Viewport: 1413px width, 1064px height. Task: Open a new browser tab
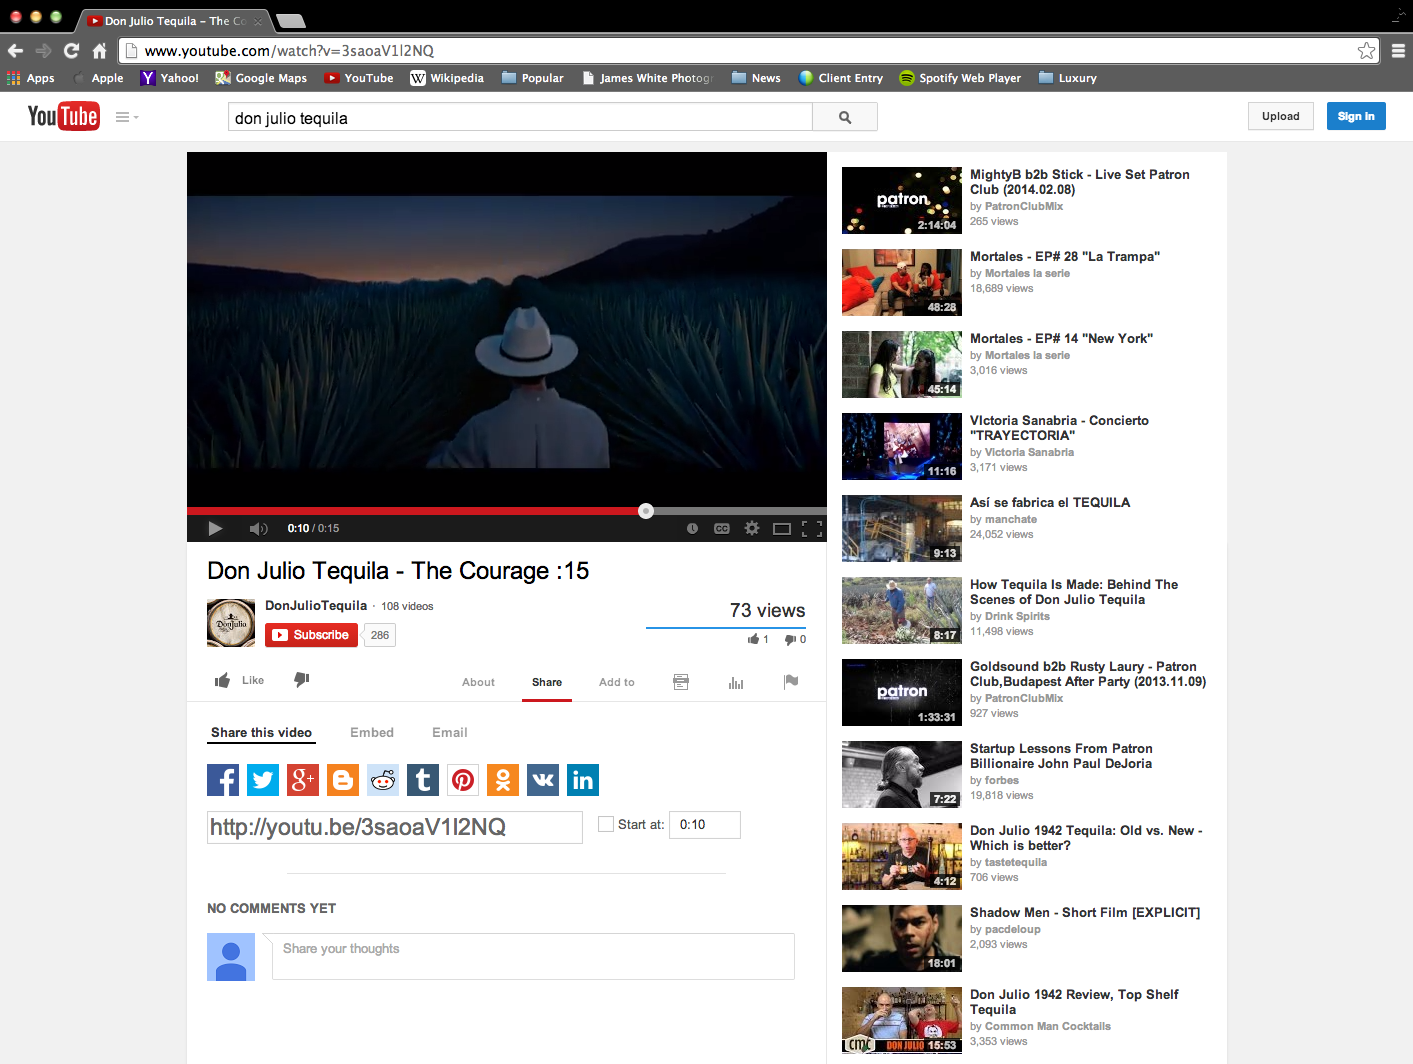pyautogui.click(x=290, y=21)
